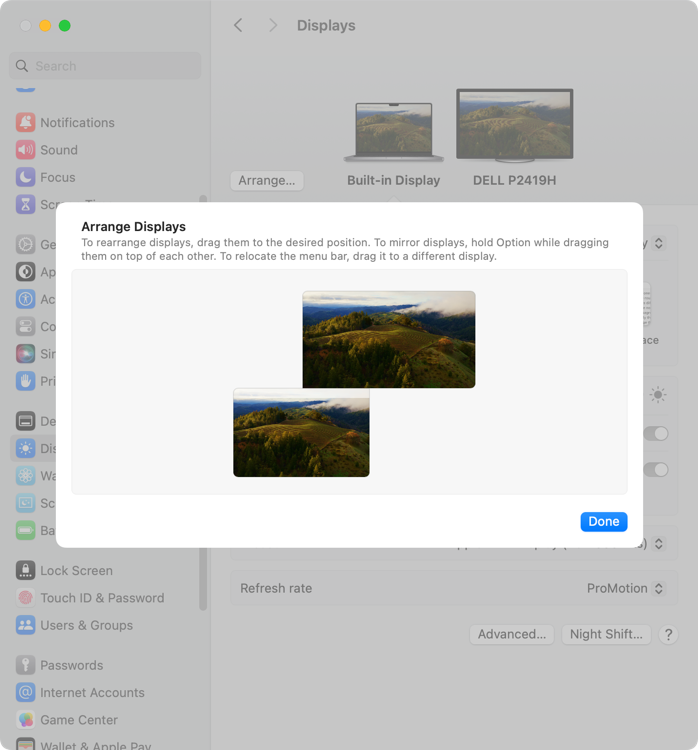This screenshot has height=750, width=698.
Task: Click the Arrange Displays heading
Action: click(x=133, y=226)
